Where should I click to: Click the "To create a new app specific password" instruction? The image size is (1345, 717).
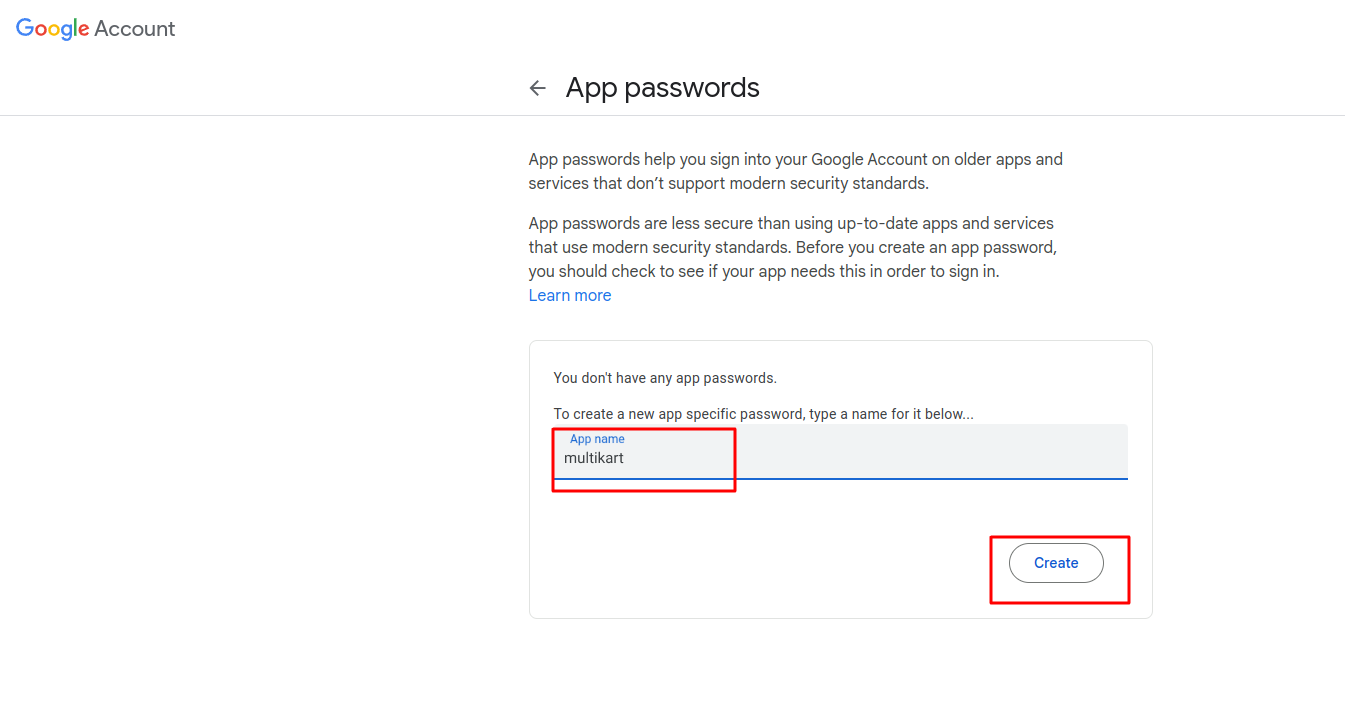763,414
